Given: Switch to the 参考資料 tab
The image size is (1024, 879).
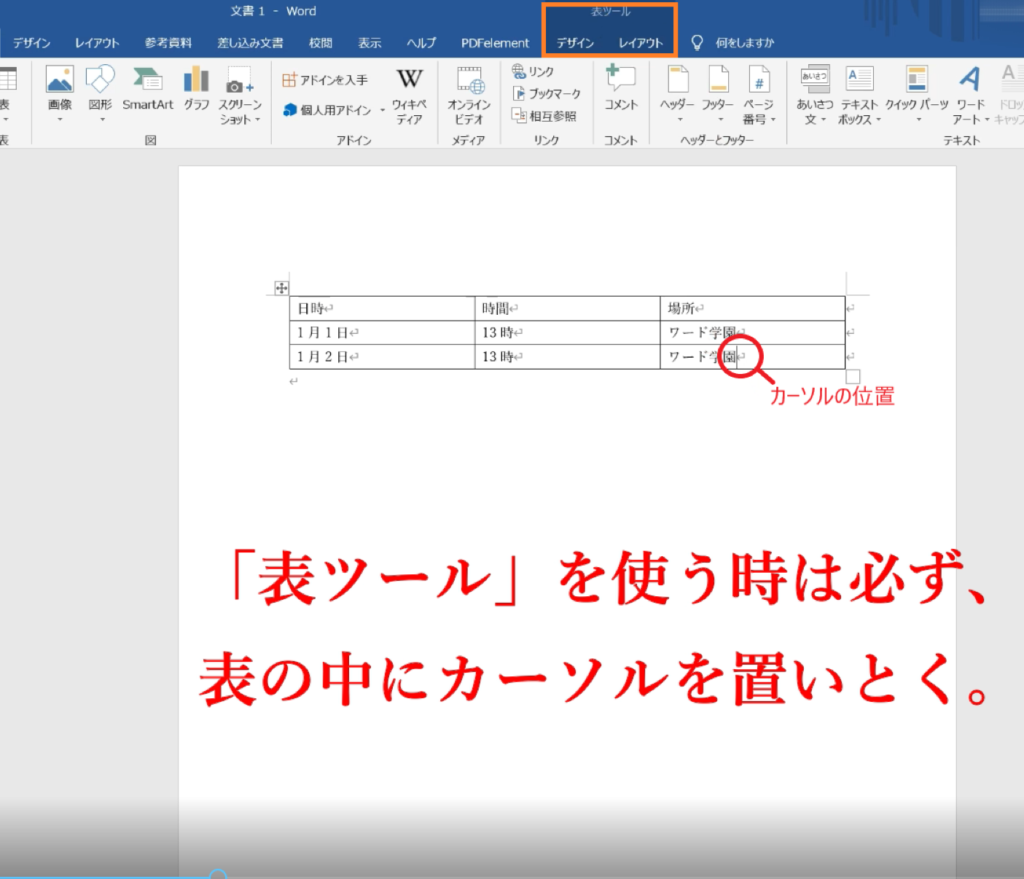Looking at the screenshot, I should (168, 43).
